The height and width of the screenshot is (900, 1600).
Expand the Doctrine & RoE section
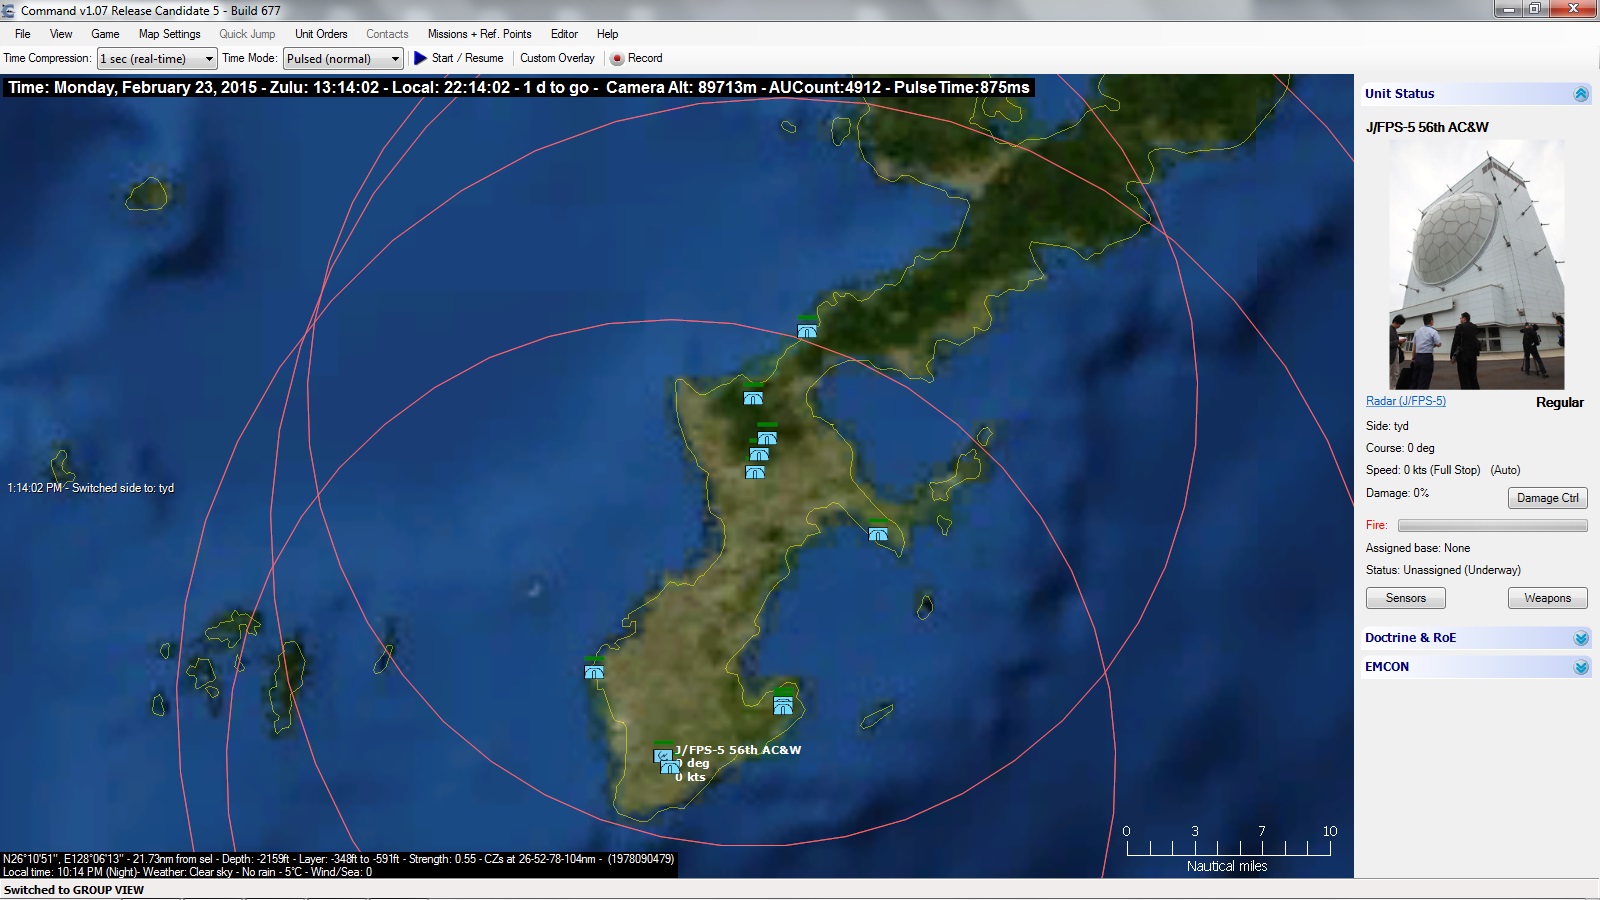click(x=1581, y=638)
